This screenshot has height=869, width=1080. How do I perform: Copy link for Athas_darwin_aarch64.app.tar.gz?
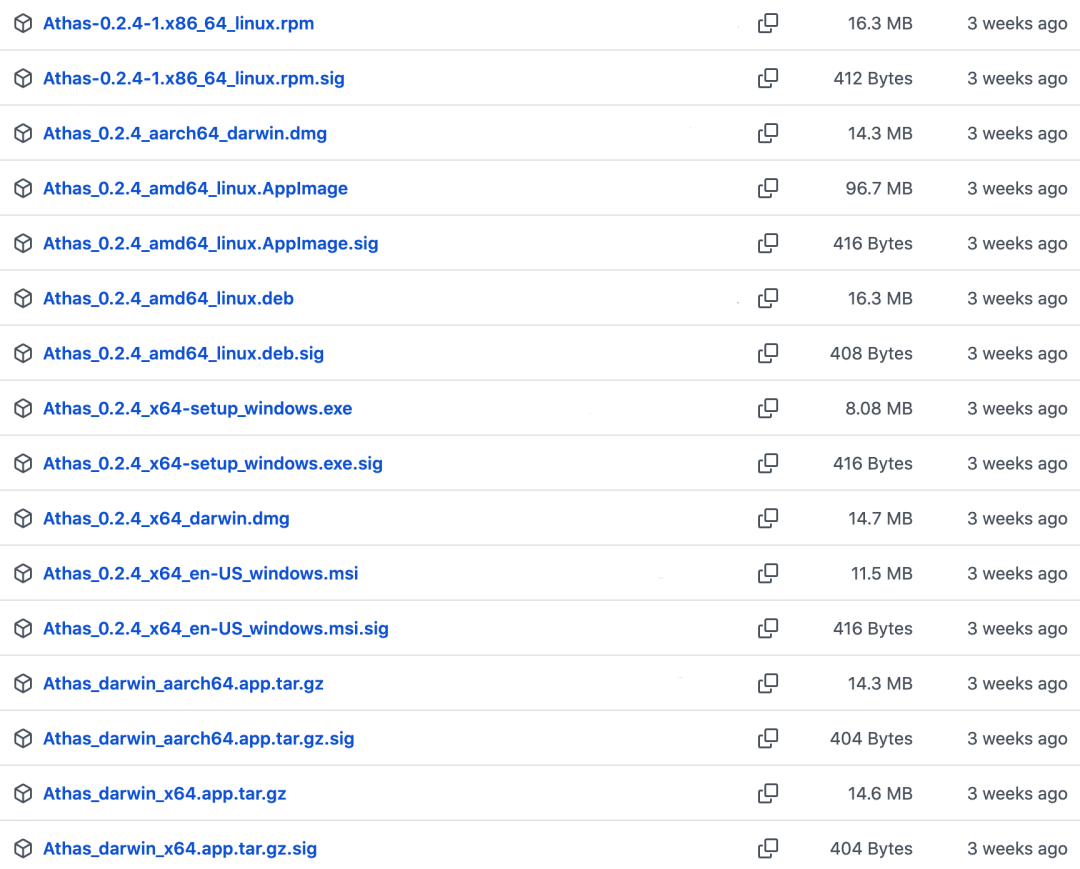(768, 684)
